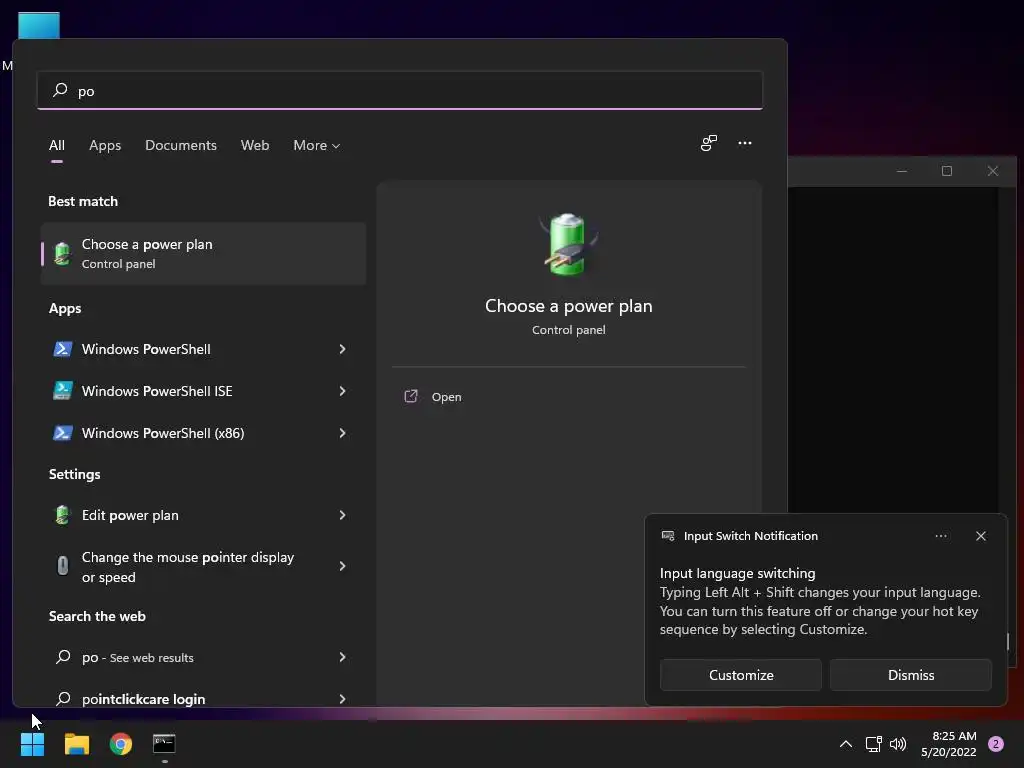Open the notification three-dot options
Image resolution: width=1024 pixels, height=768 pixels.
(x=940, y=536)
